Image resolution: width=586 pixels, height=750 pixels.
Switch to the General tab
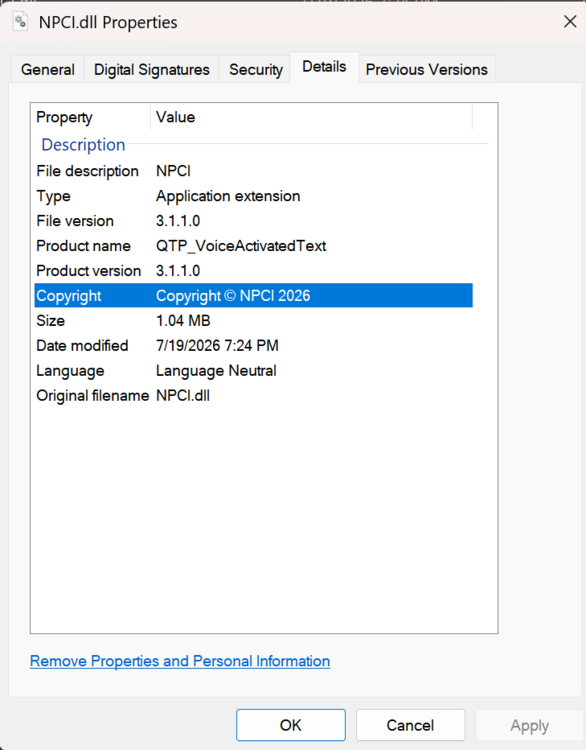pos(48,70)
